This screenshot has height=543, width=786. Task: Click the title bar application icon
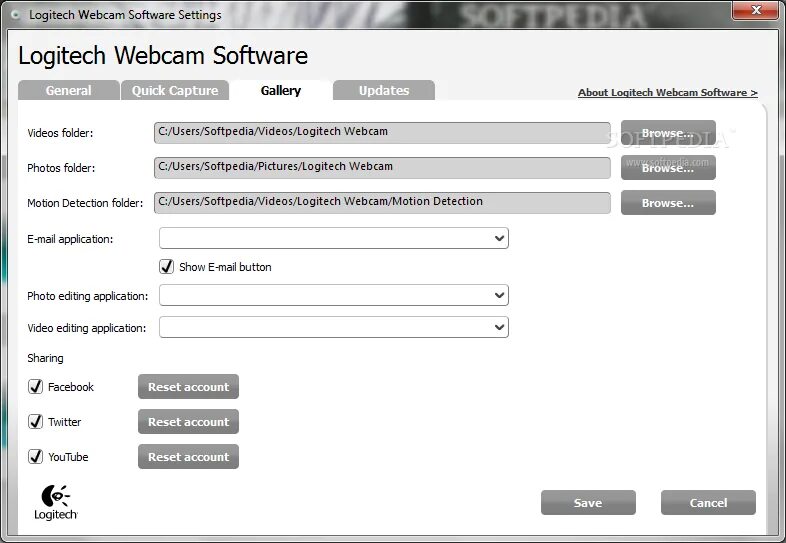coord(16,15)
